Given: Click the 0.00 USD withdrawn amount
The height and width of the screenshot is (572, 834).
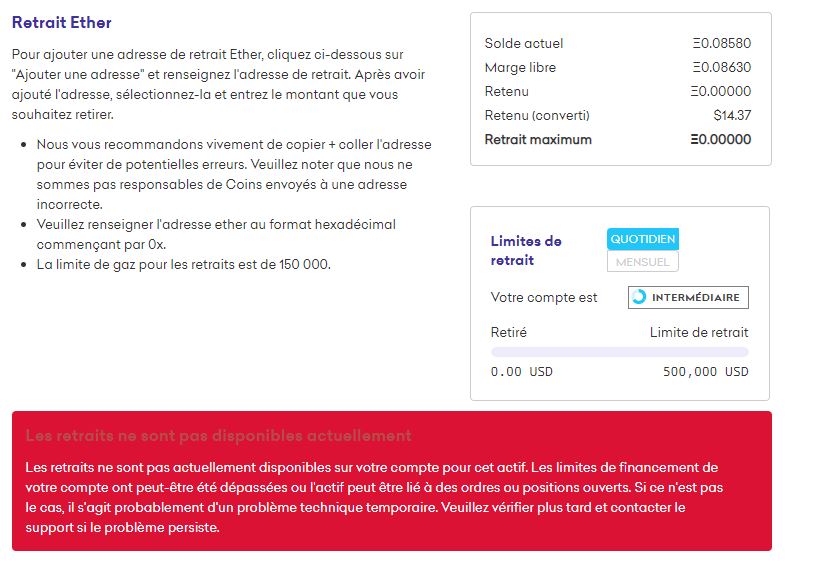Looking at the screenshot, I should (521, 372).
